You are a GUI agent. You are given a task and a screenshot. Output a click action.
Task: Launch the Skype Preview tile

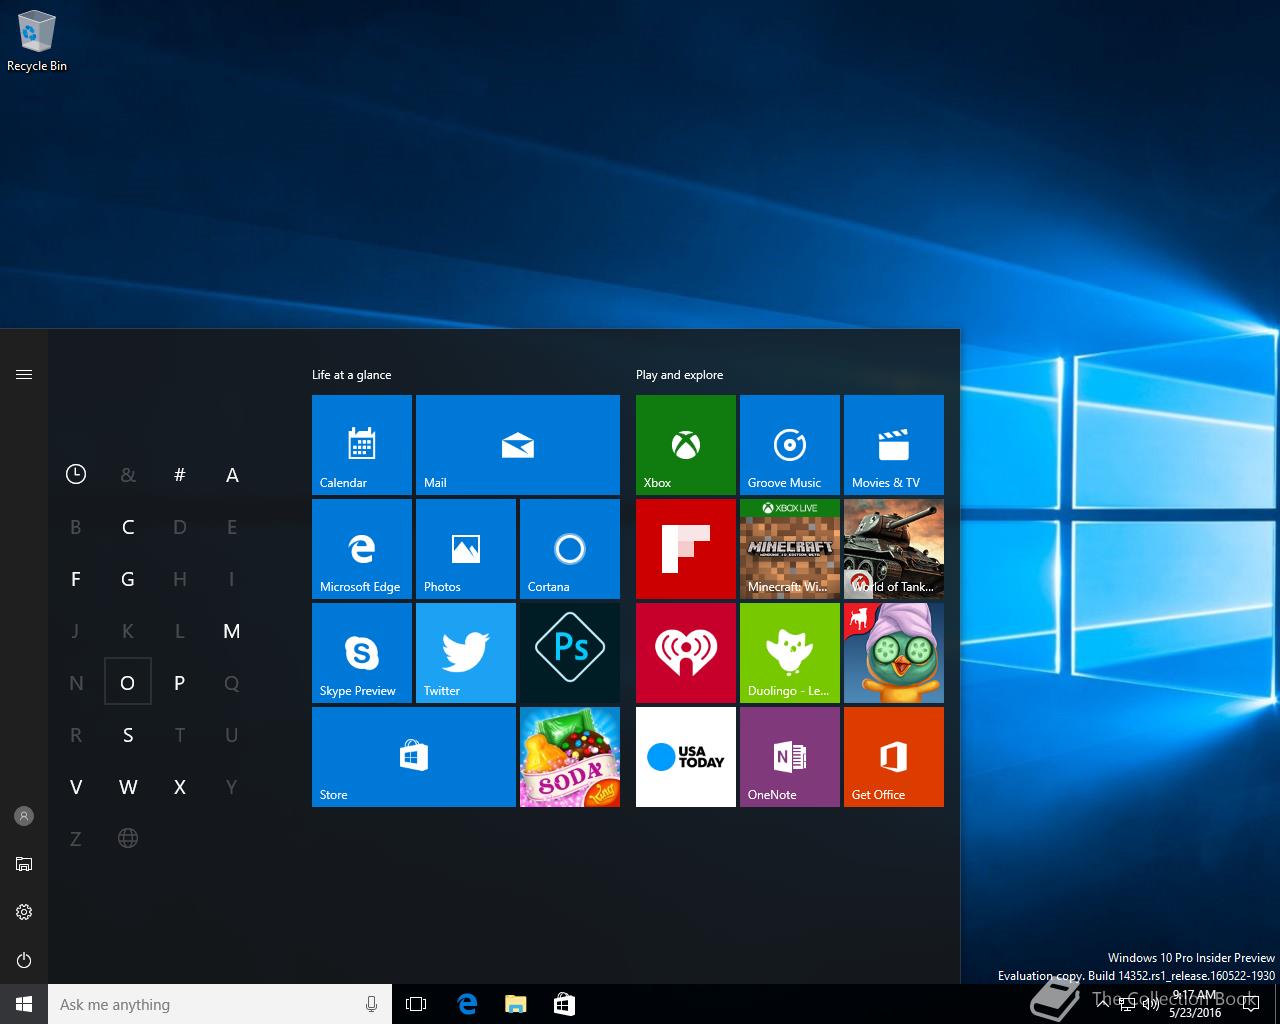[x=362, y=653]
